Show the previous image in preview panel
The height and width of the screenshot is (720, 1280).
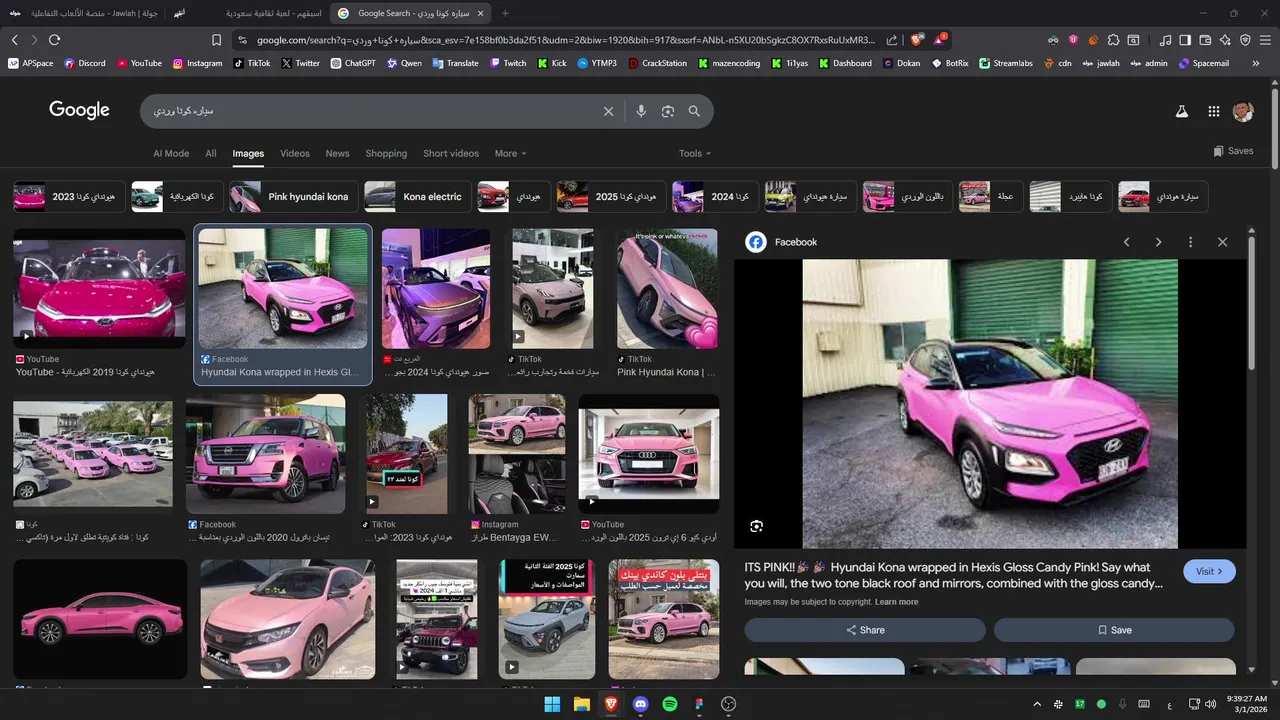coord(1126,242)
